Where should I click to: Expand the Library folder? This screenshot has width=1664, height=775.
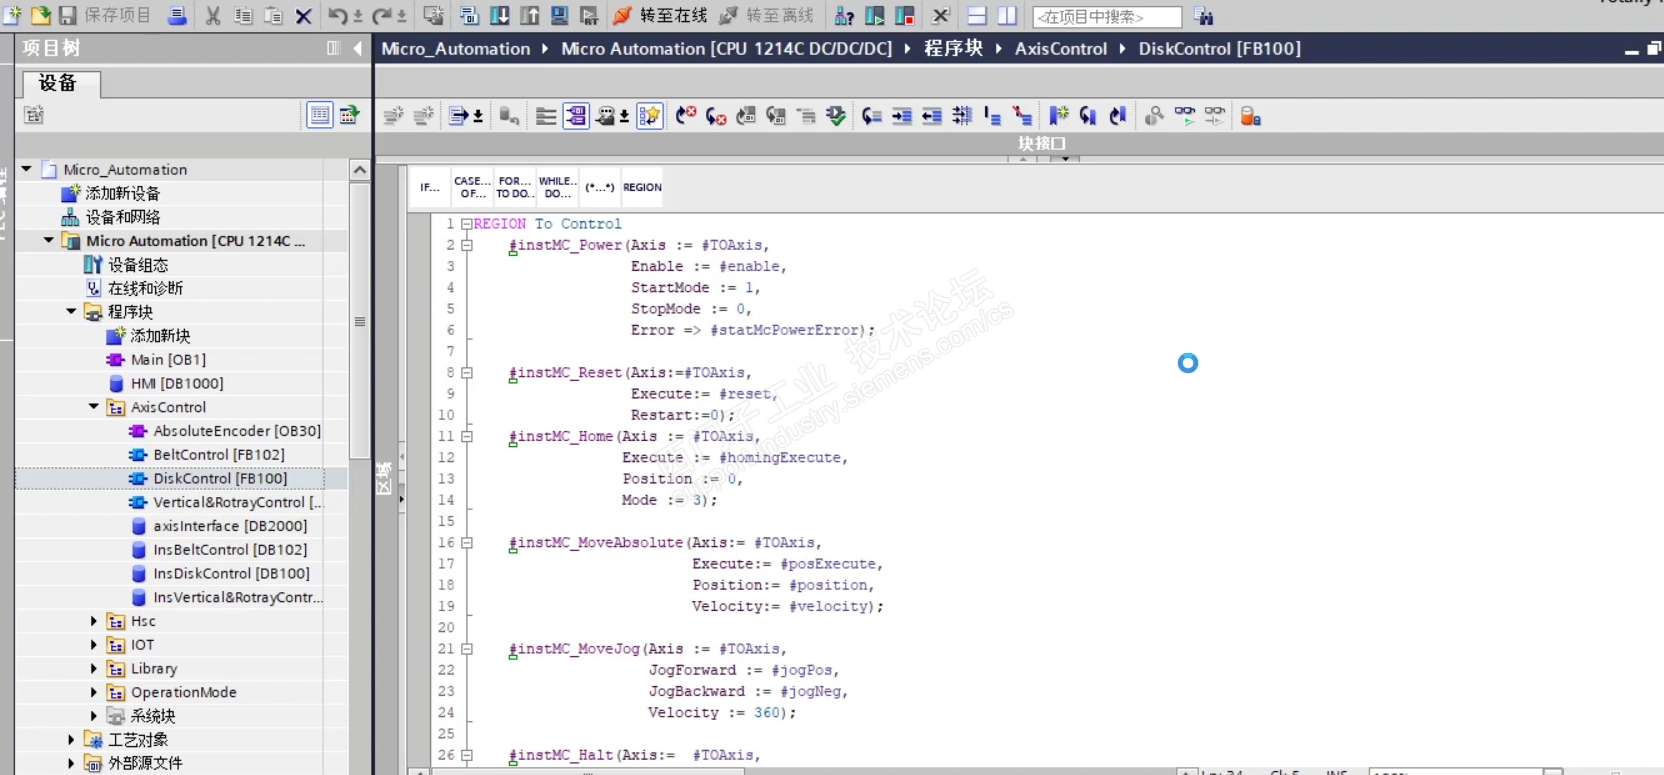tap(94, 668)
